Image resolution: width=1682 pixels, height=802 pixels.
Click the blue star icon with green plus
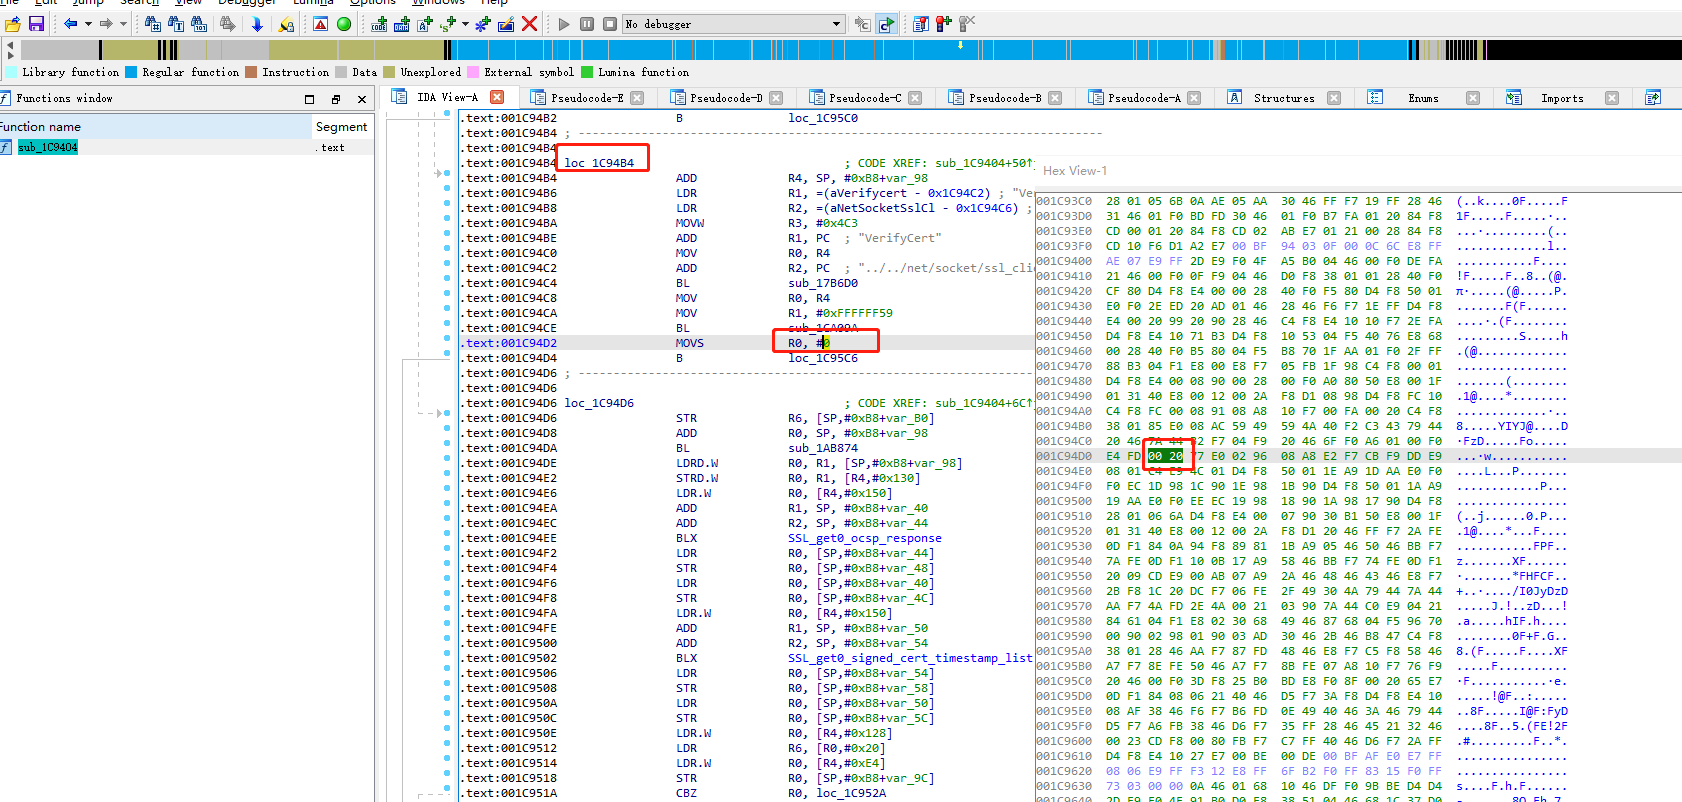[x=483, y=24]
